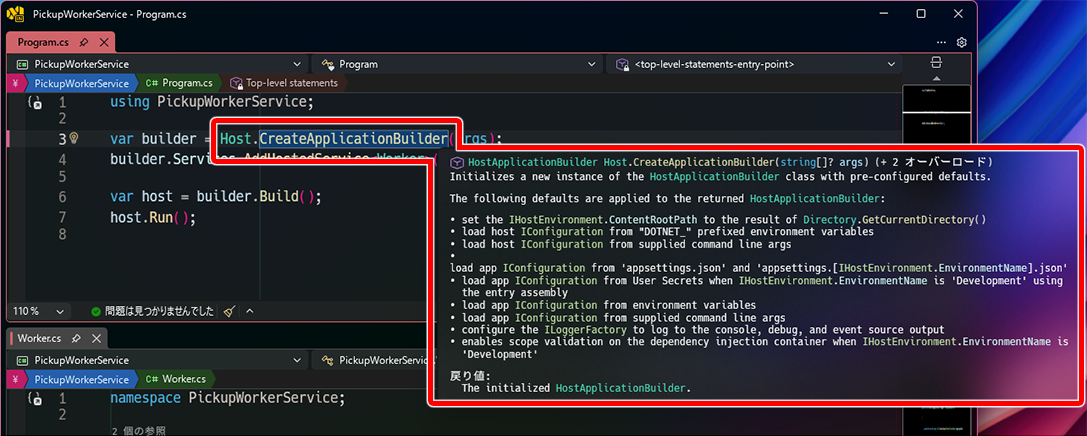Image resolution: width=1087 pixels, height=436 pixels.
Task: Click the app icon in the title bar
Action: [x=15, y=14]
